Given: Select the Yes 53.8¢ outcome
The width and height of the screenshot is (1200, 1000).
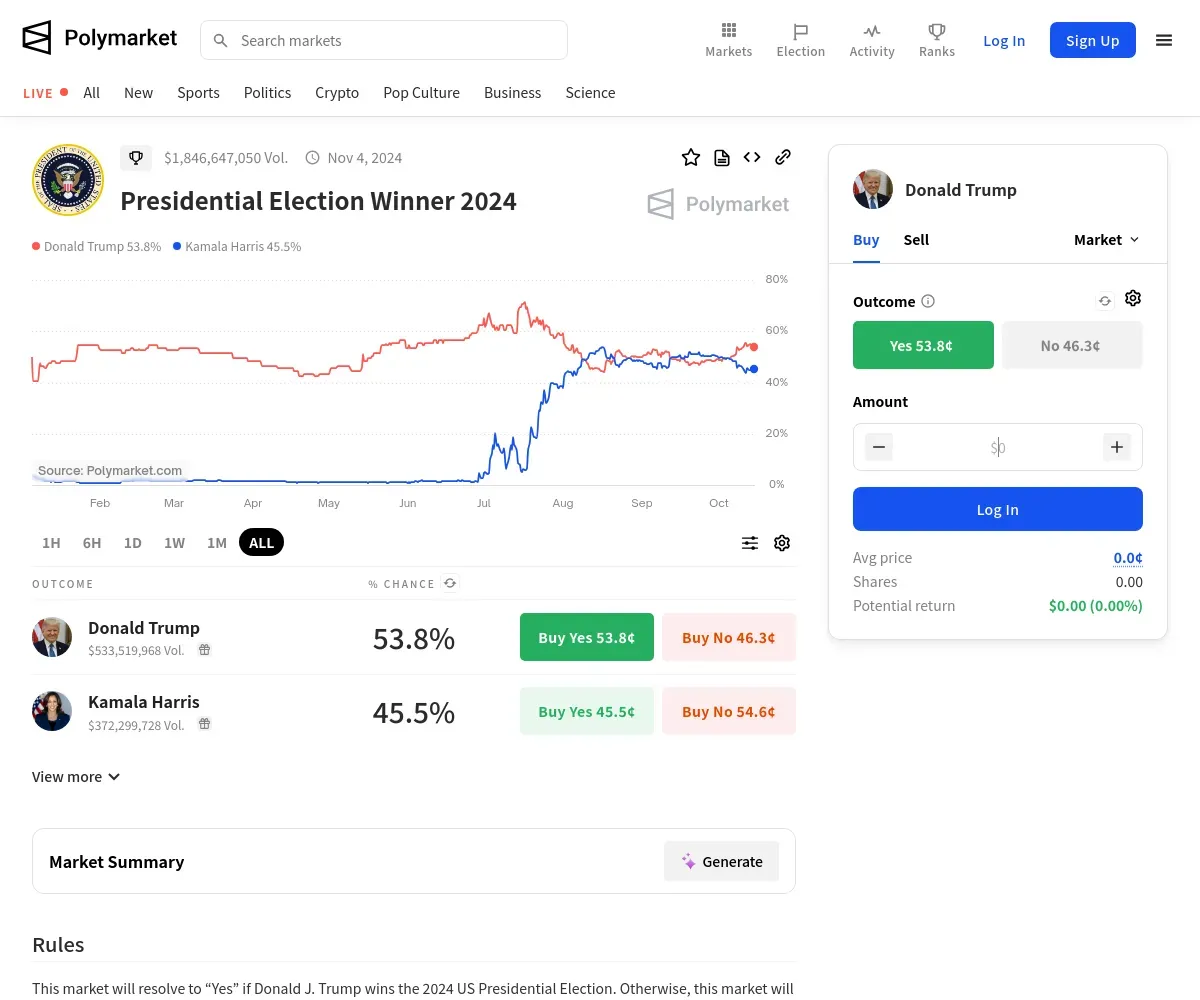Looking at the screenshot, I should [x=922, y=345].
